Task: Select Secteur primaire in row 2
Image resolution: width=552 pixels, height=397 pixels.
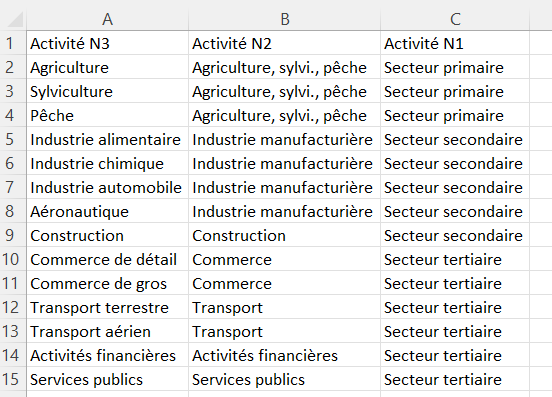Action: (455, 68)
